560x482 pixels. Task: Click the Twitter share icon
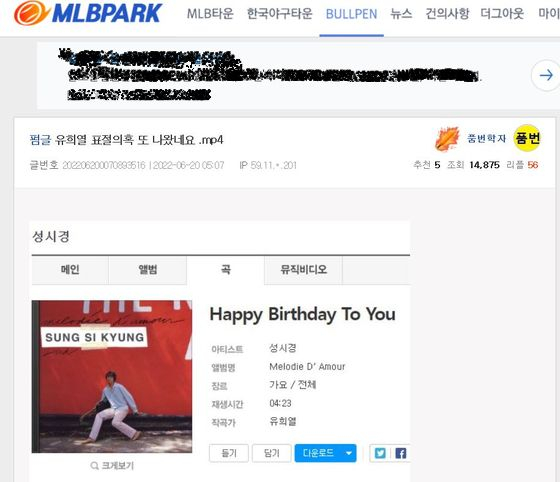pos(380,453)
